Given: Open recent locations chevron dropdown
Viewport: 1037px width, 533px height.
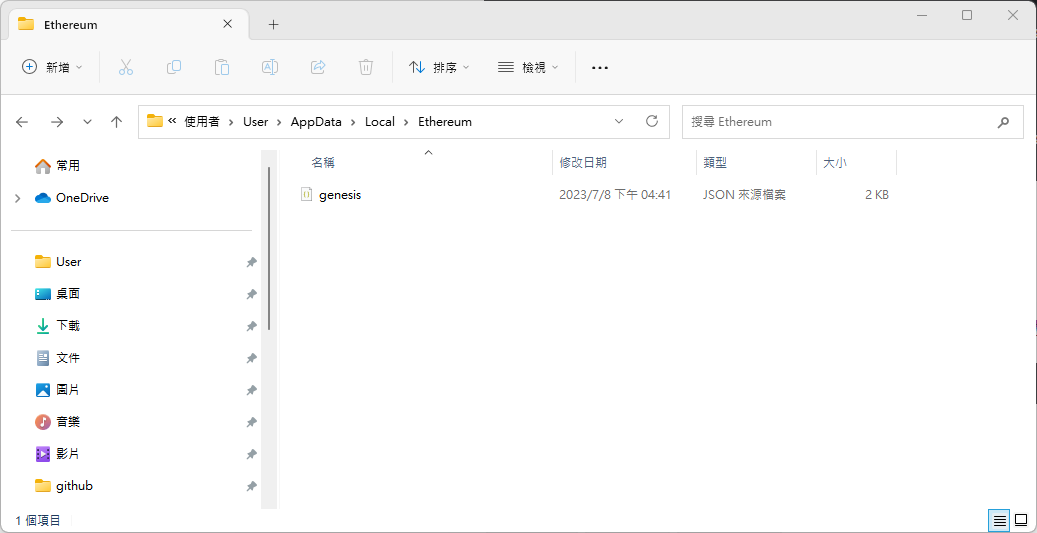Looking at the screenshot, I should [x=87, y=122].
